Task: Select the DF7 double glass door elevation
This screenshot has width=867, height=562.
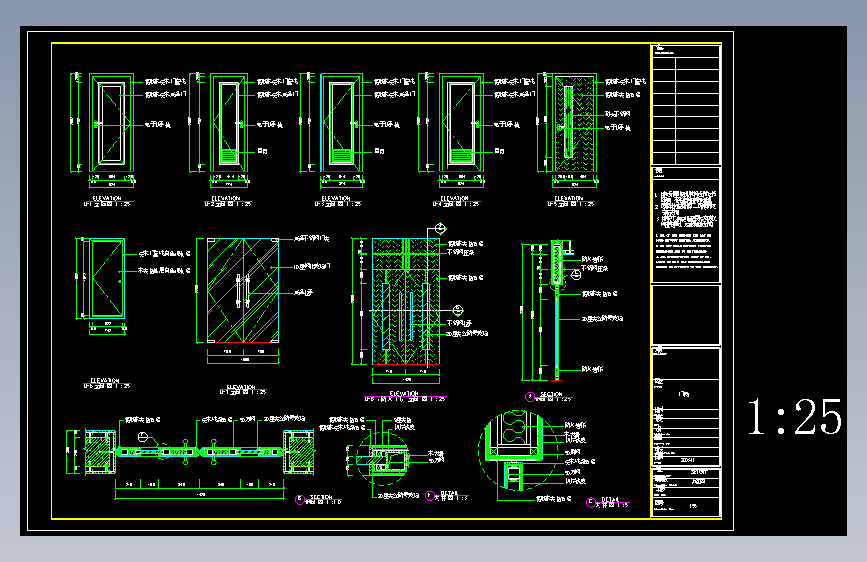Action: (x=243, y=291)
